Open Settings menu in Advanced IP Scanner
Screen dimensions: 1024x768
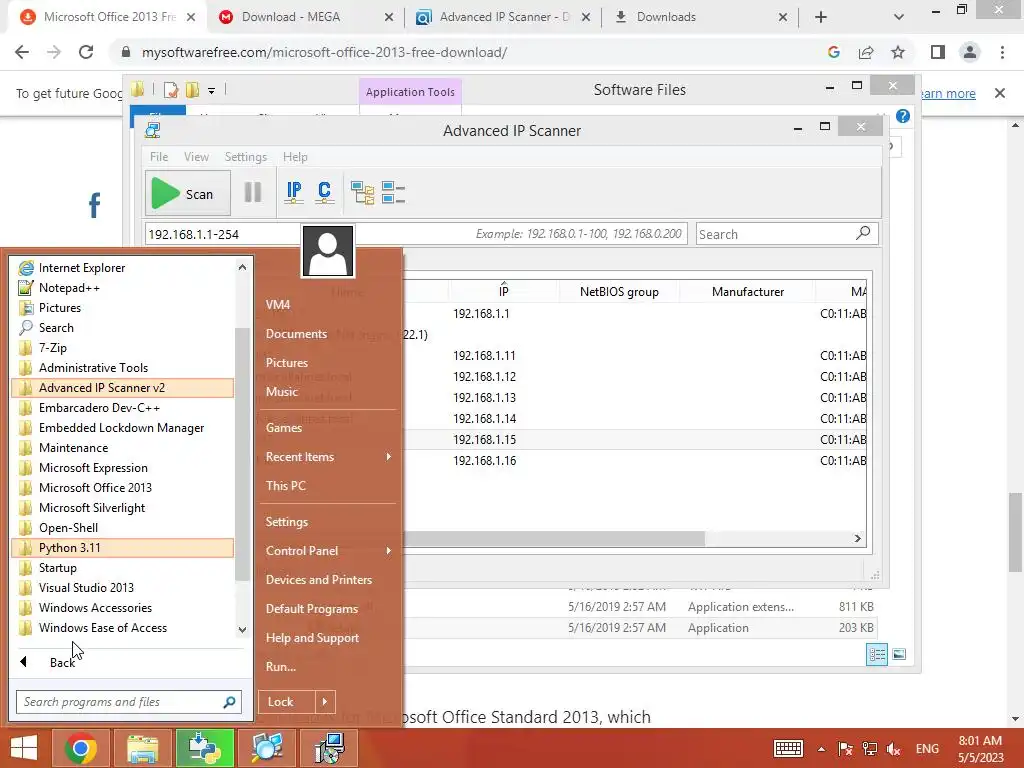click(x=246, y=157)
